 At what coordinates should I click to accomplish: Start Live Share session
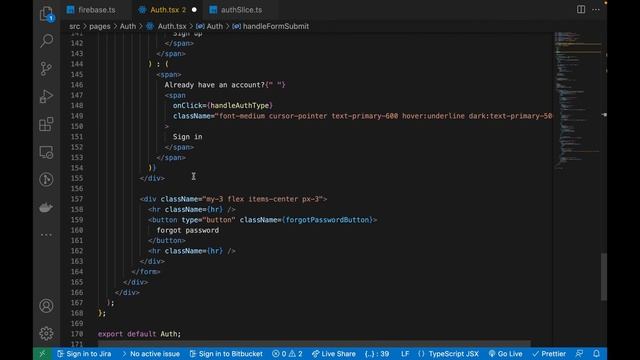[x=334, y=354]
